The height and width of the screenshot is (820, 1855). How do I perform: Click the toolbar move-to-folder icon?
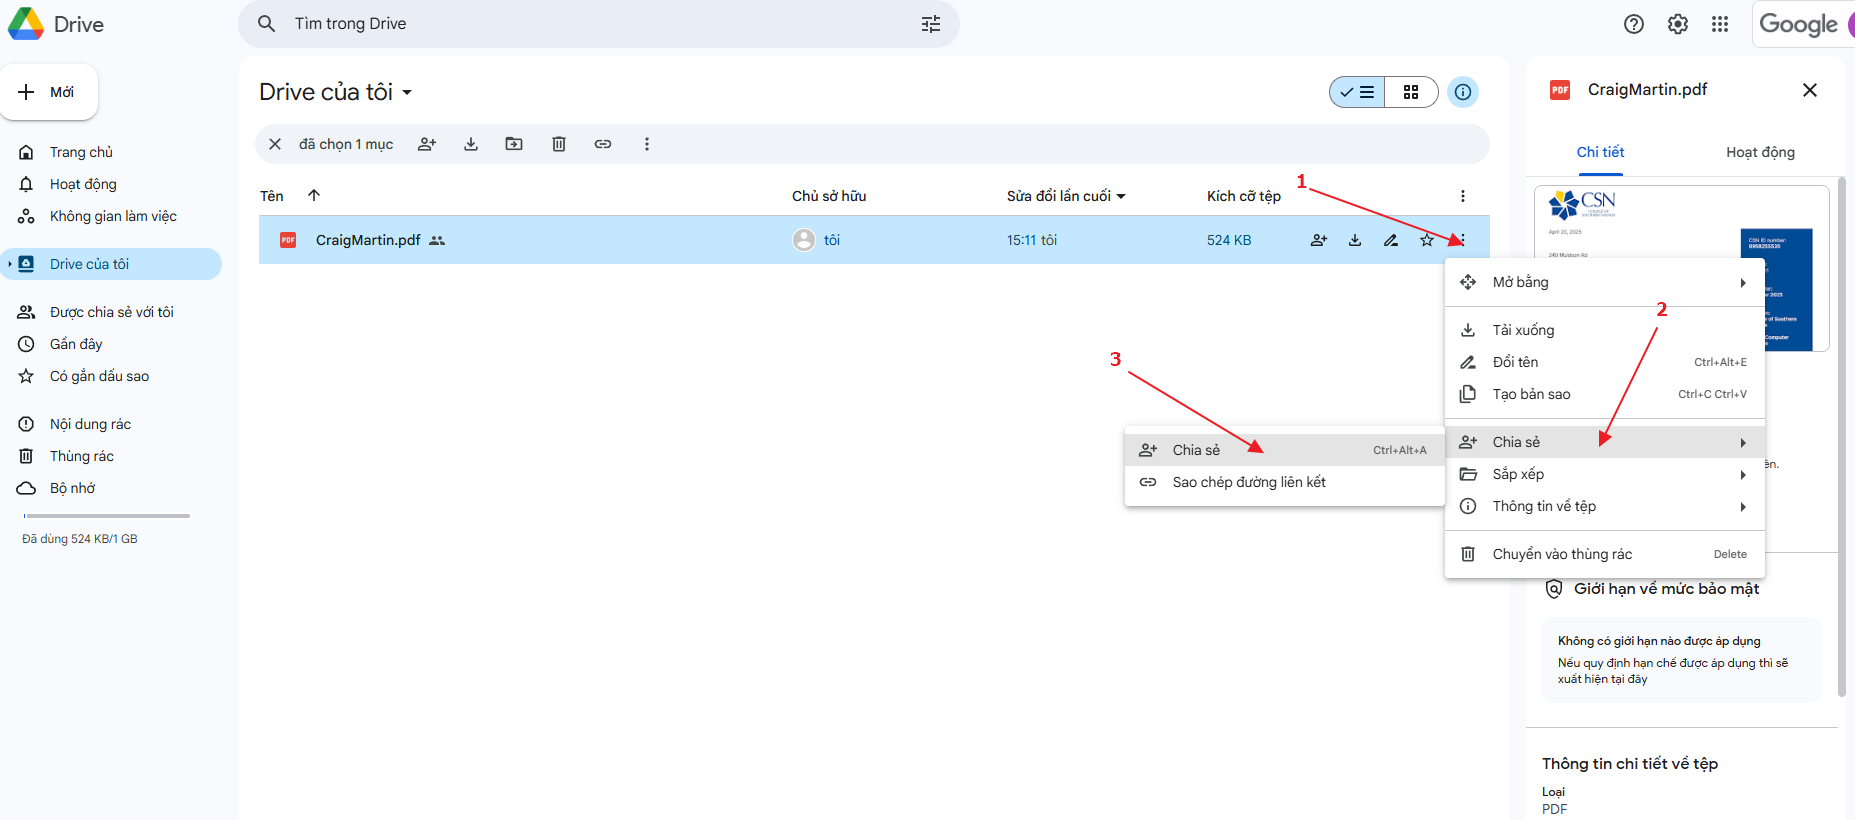[514, 144]
